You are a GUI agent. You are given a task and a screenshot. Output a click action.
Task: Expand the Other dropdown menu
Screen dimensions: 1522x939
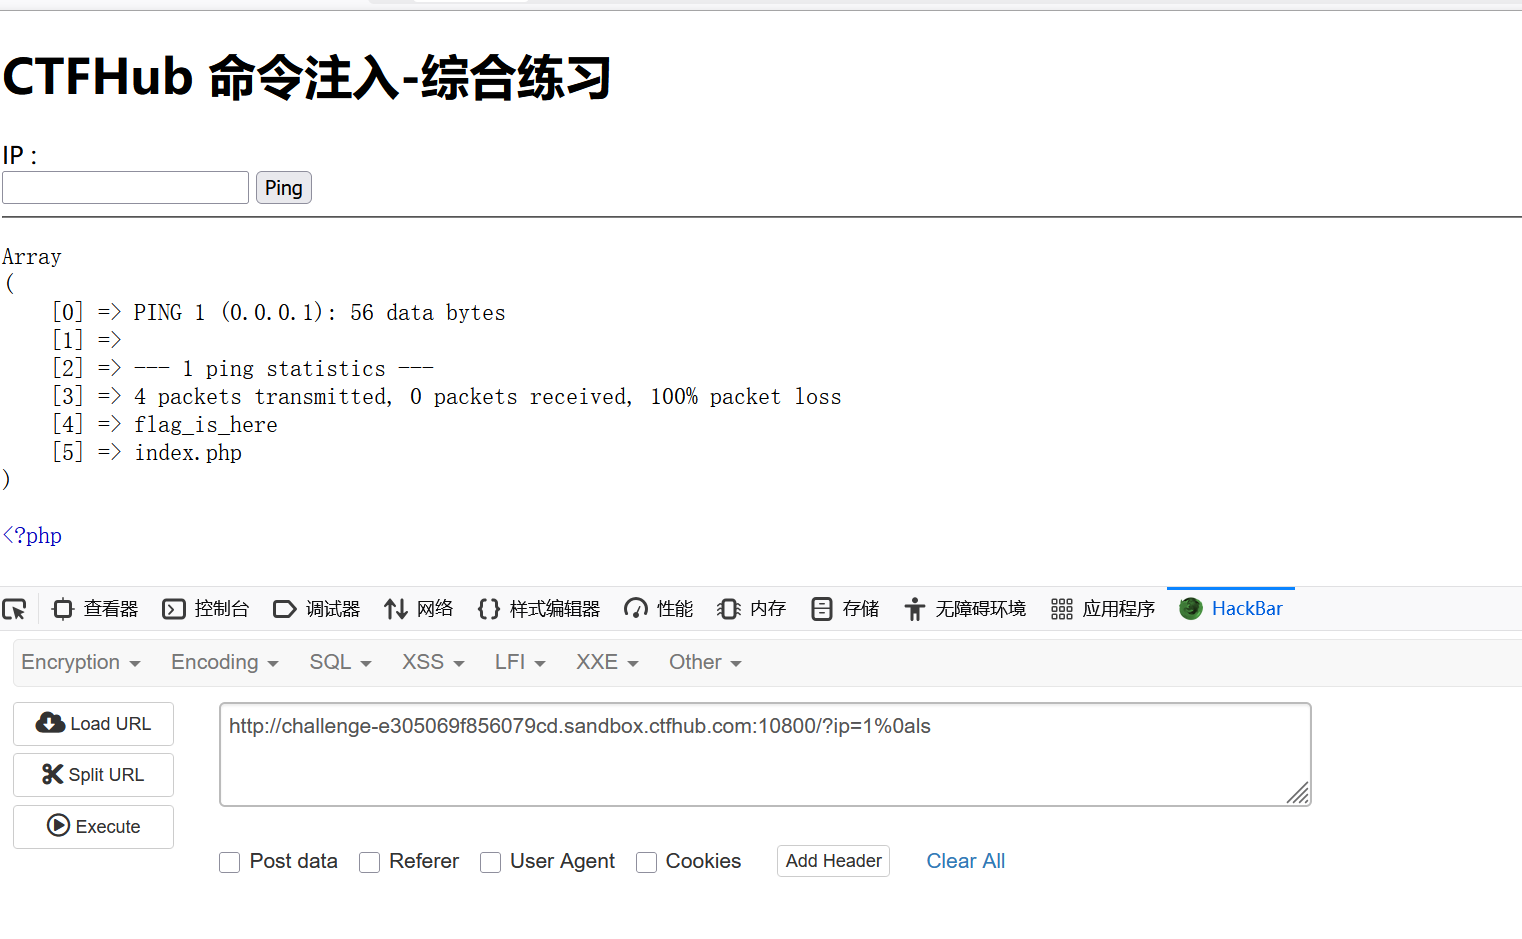(x=705, y=663)
